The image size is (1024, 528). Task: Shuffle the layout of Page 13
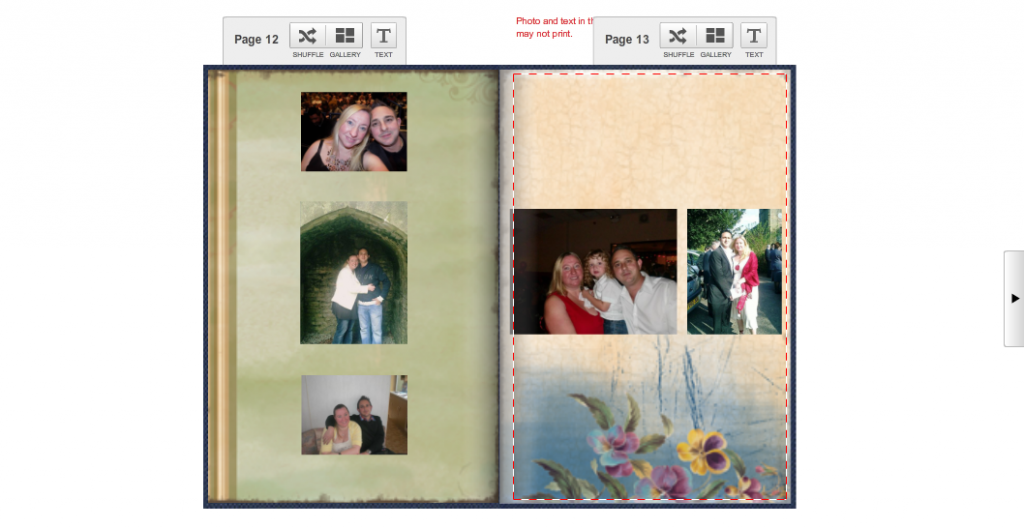678,36
